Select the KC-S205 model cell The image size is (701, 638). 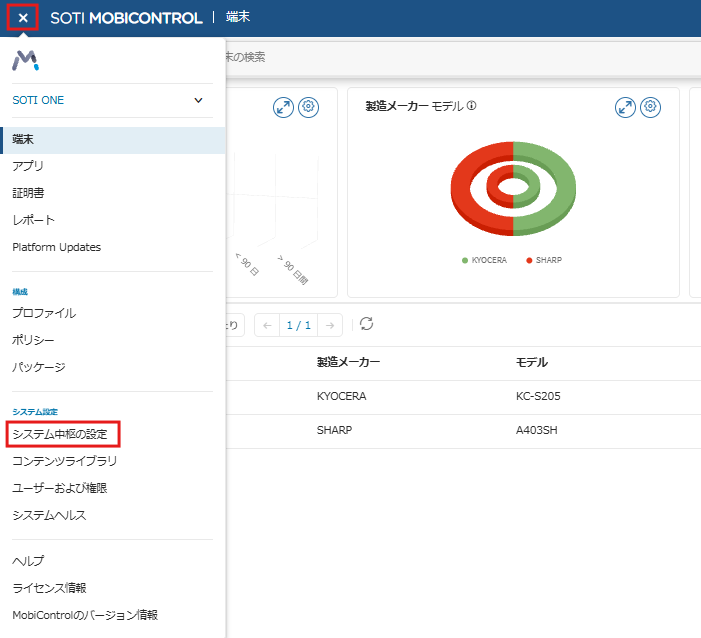pos(538,396)
